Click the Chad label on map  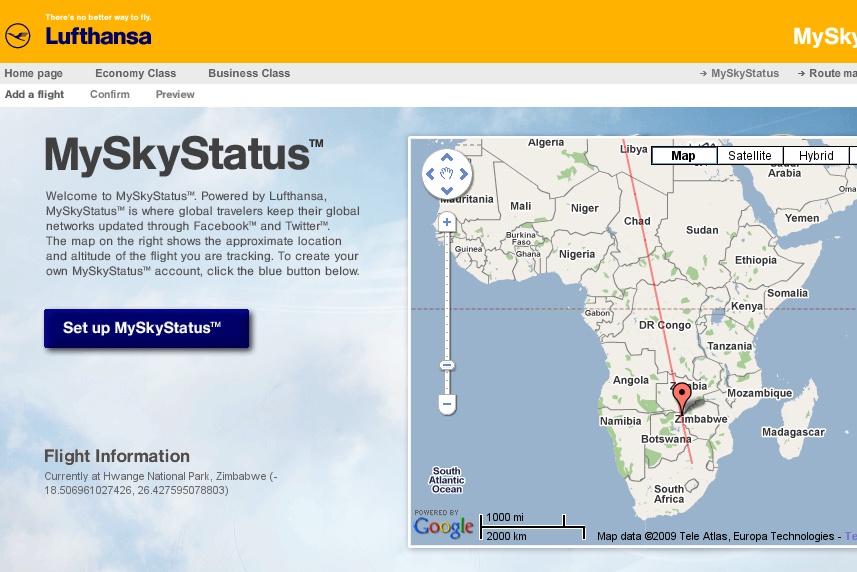coord(637,221)
